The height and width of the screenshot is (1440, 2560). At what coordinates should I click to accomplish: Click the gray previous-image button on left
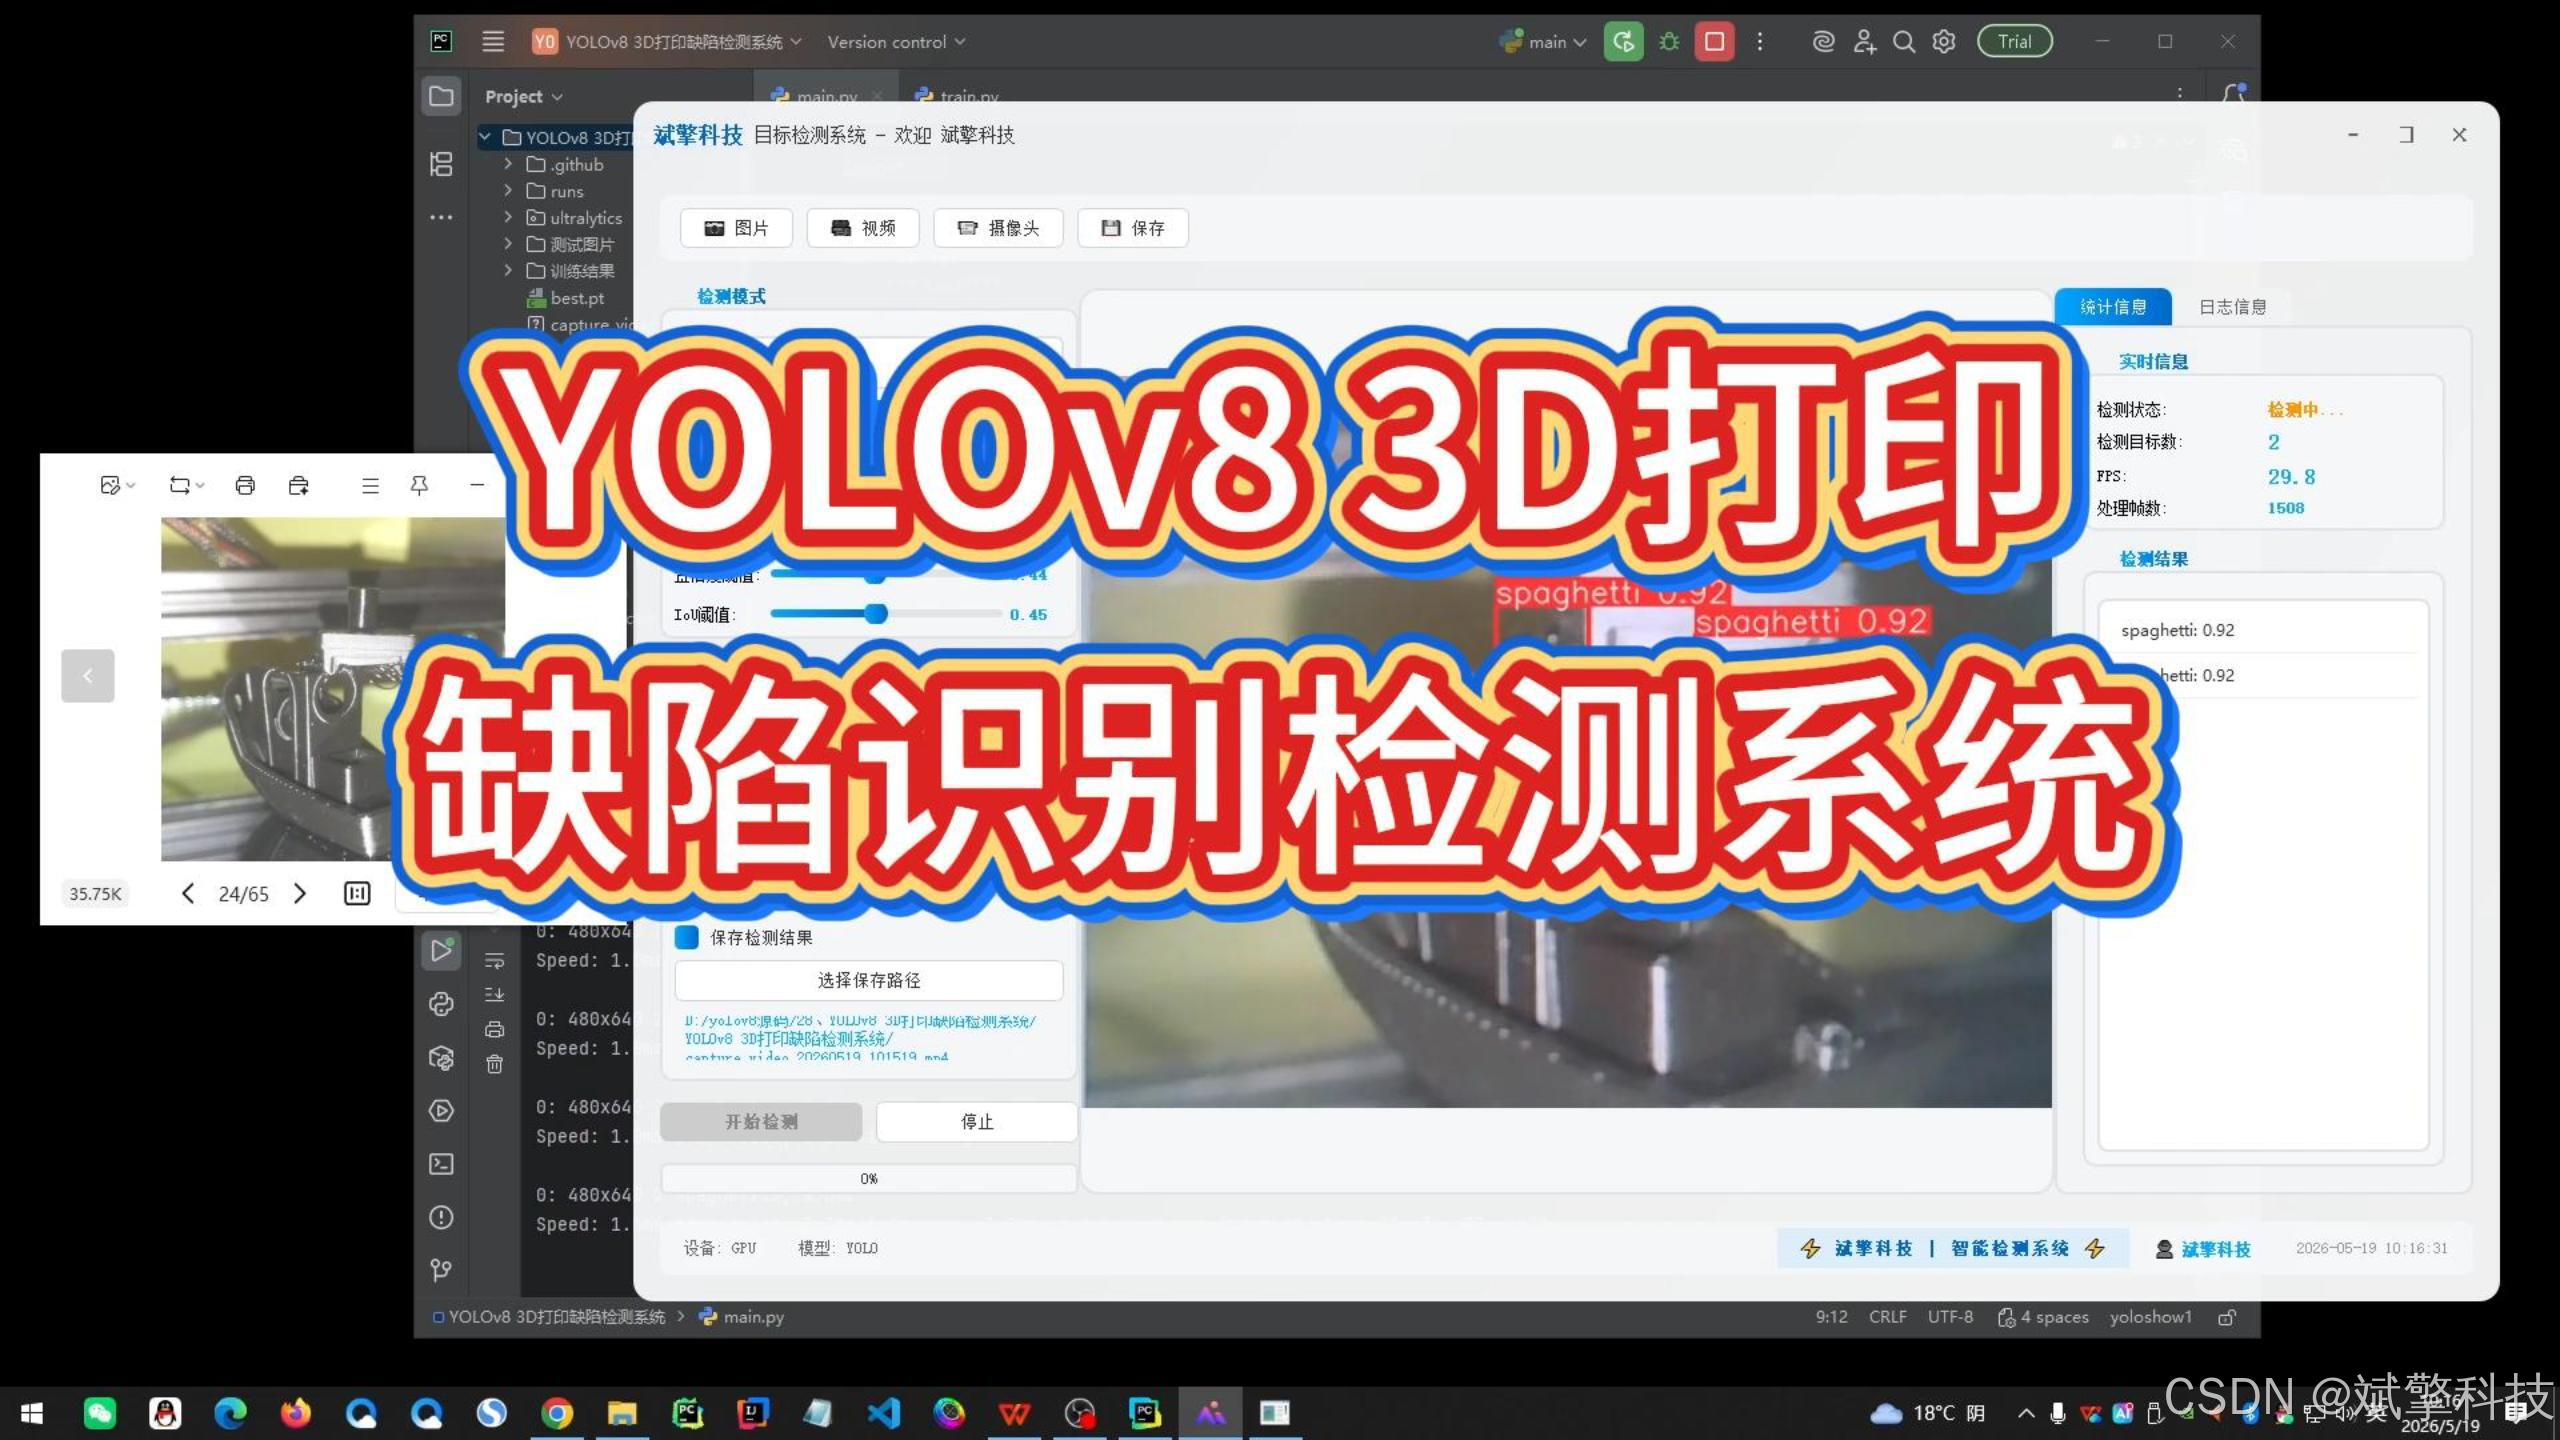click(88, 676)
